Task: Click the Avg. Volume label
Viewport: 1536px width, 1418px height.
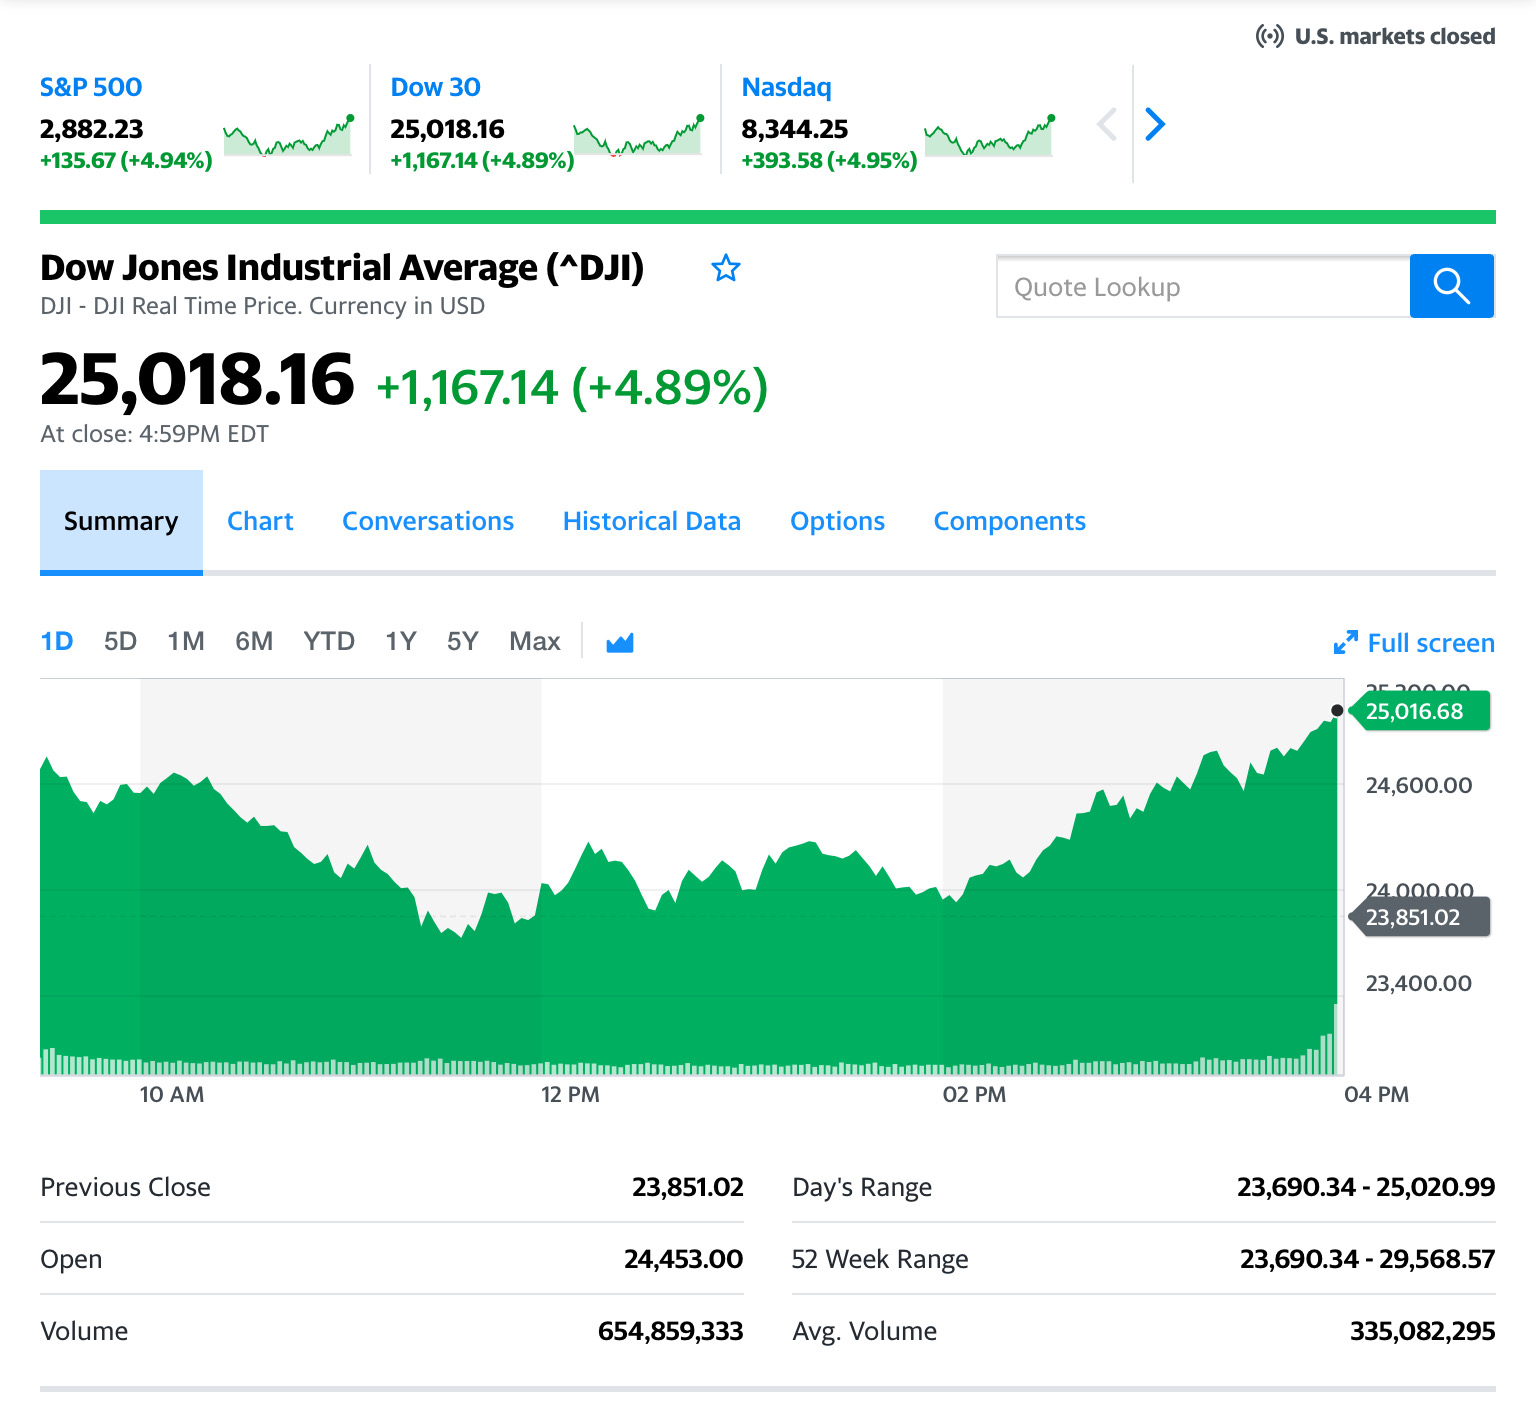Action: pyautogui.click(x=865, y=1331)
